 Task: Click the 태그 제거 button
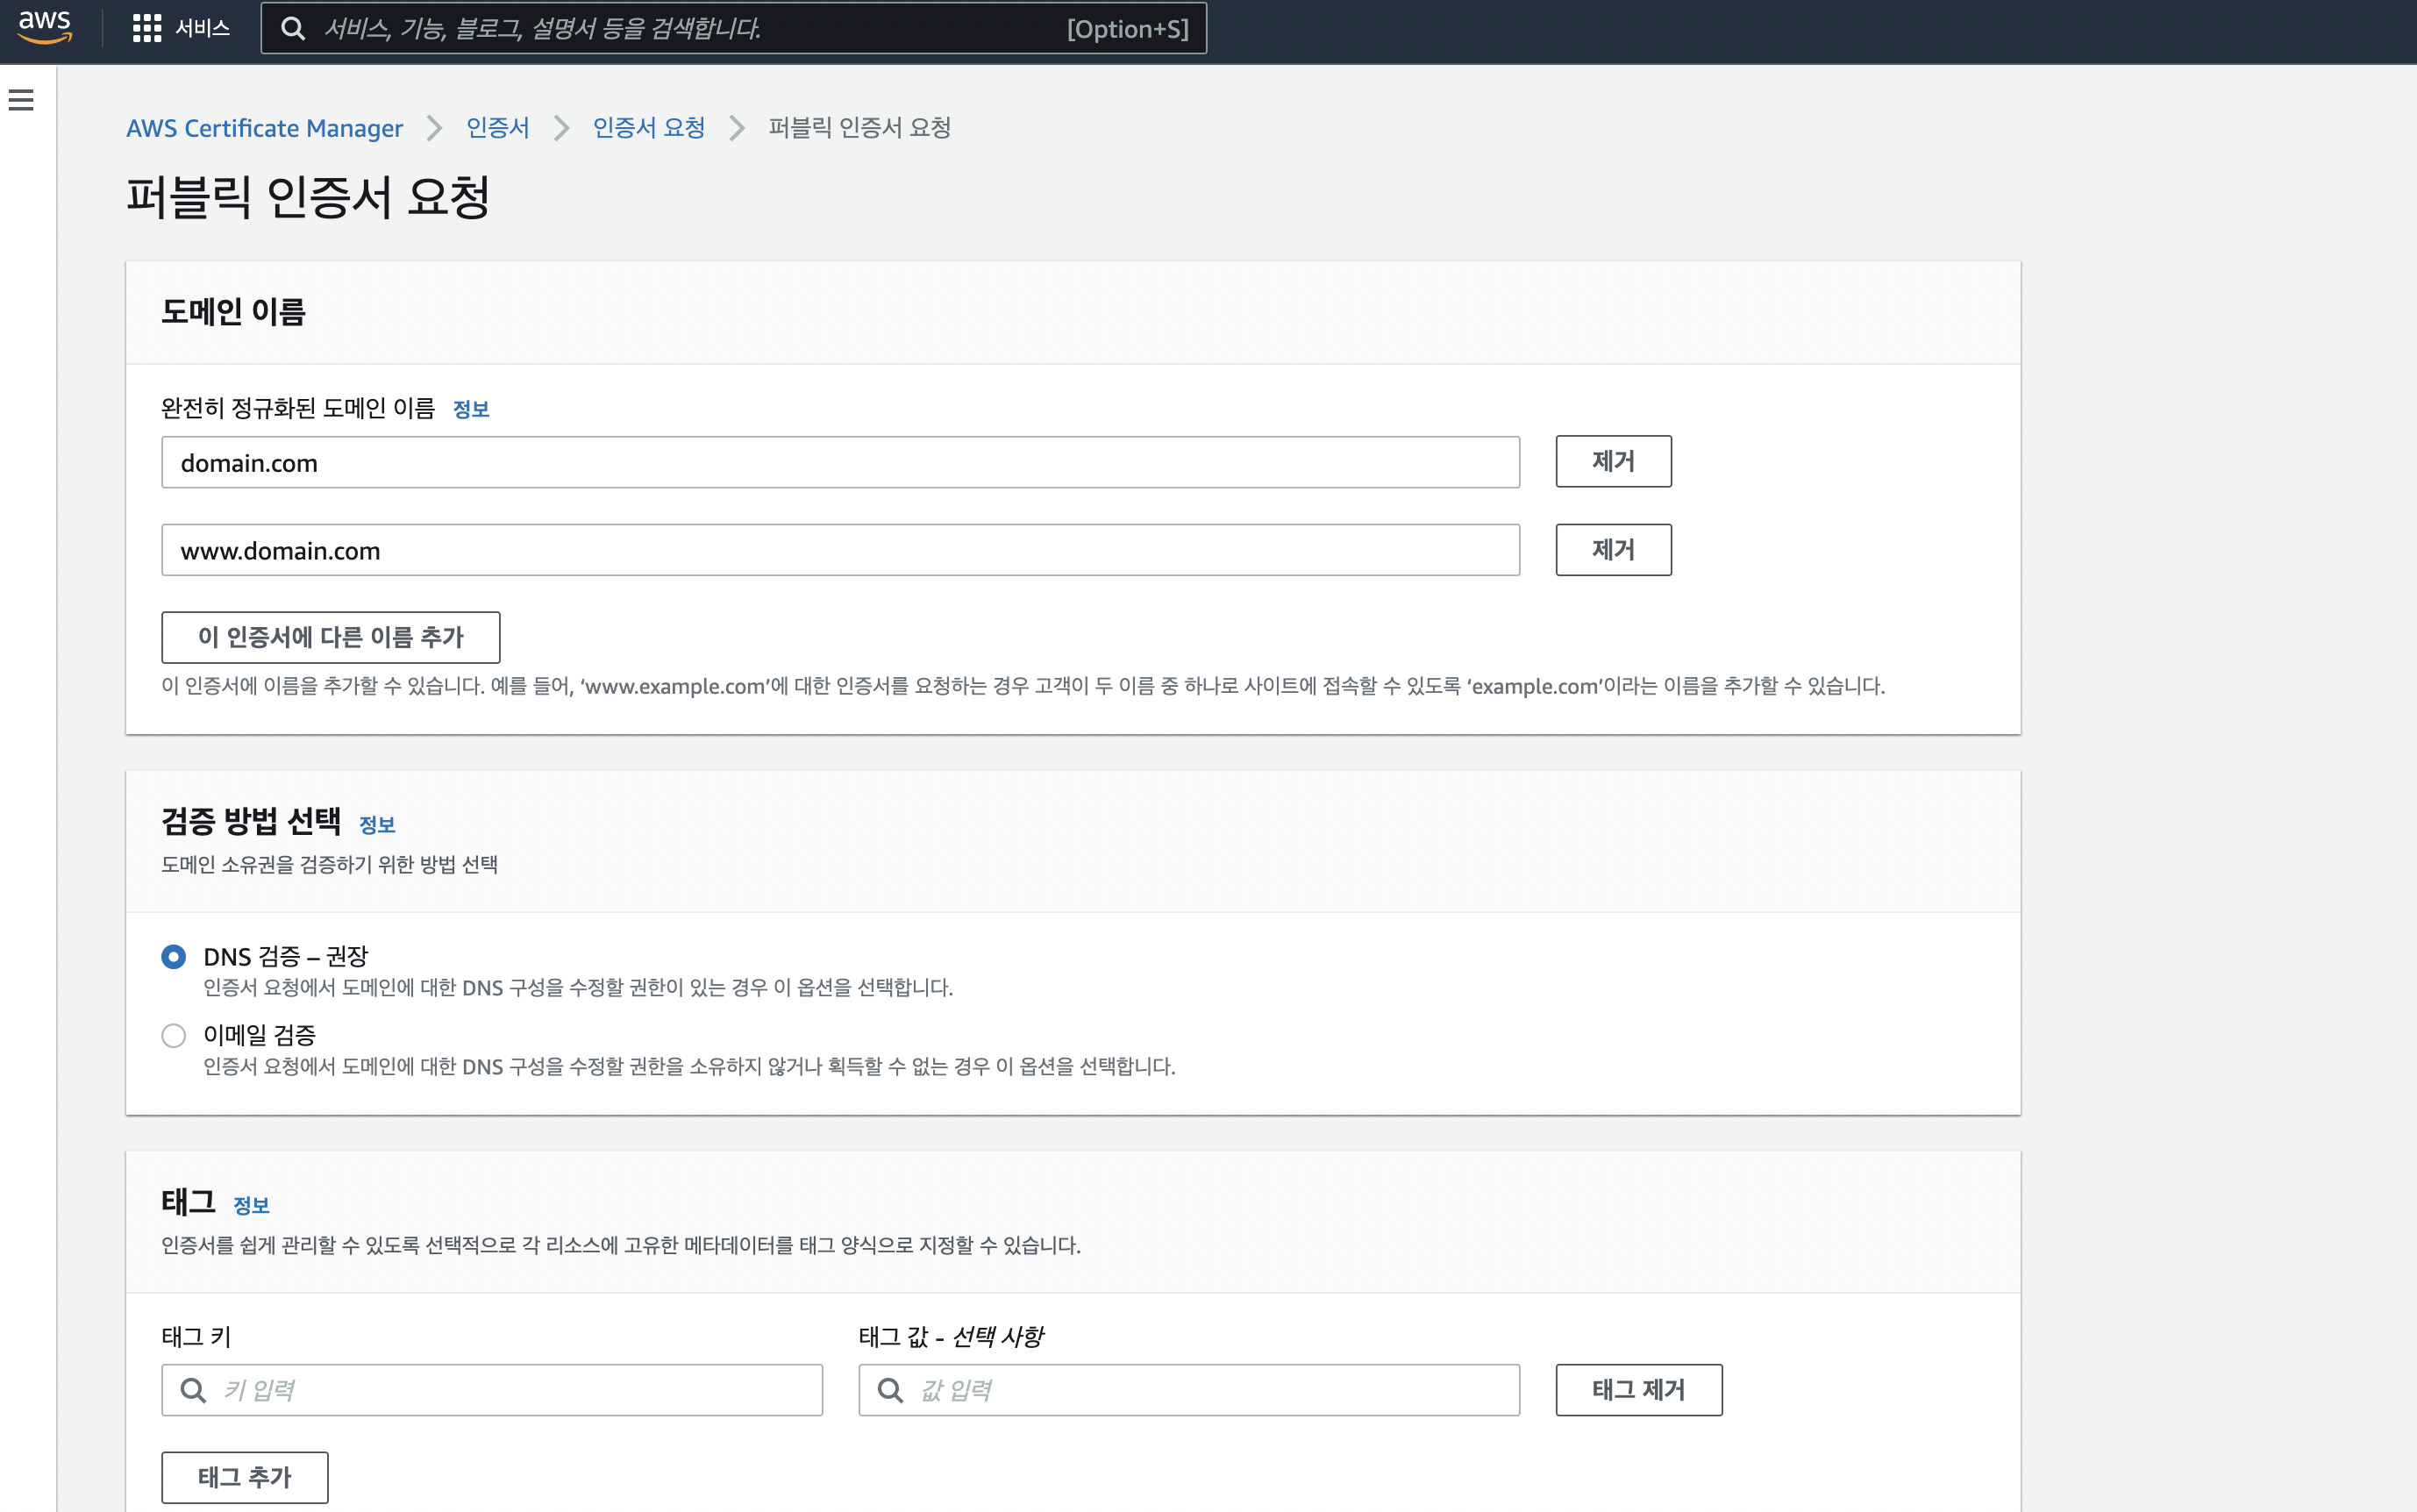coord(1637,1389)
